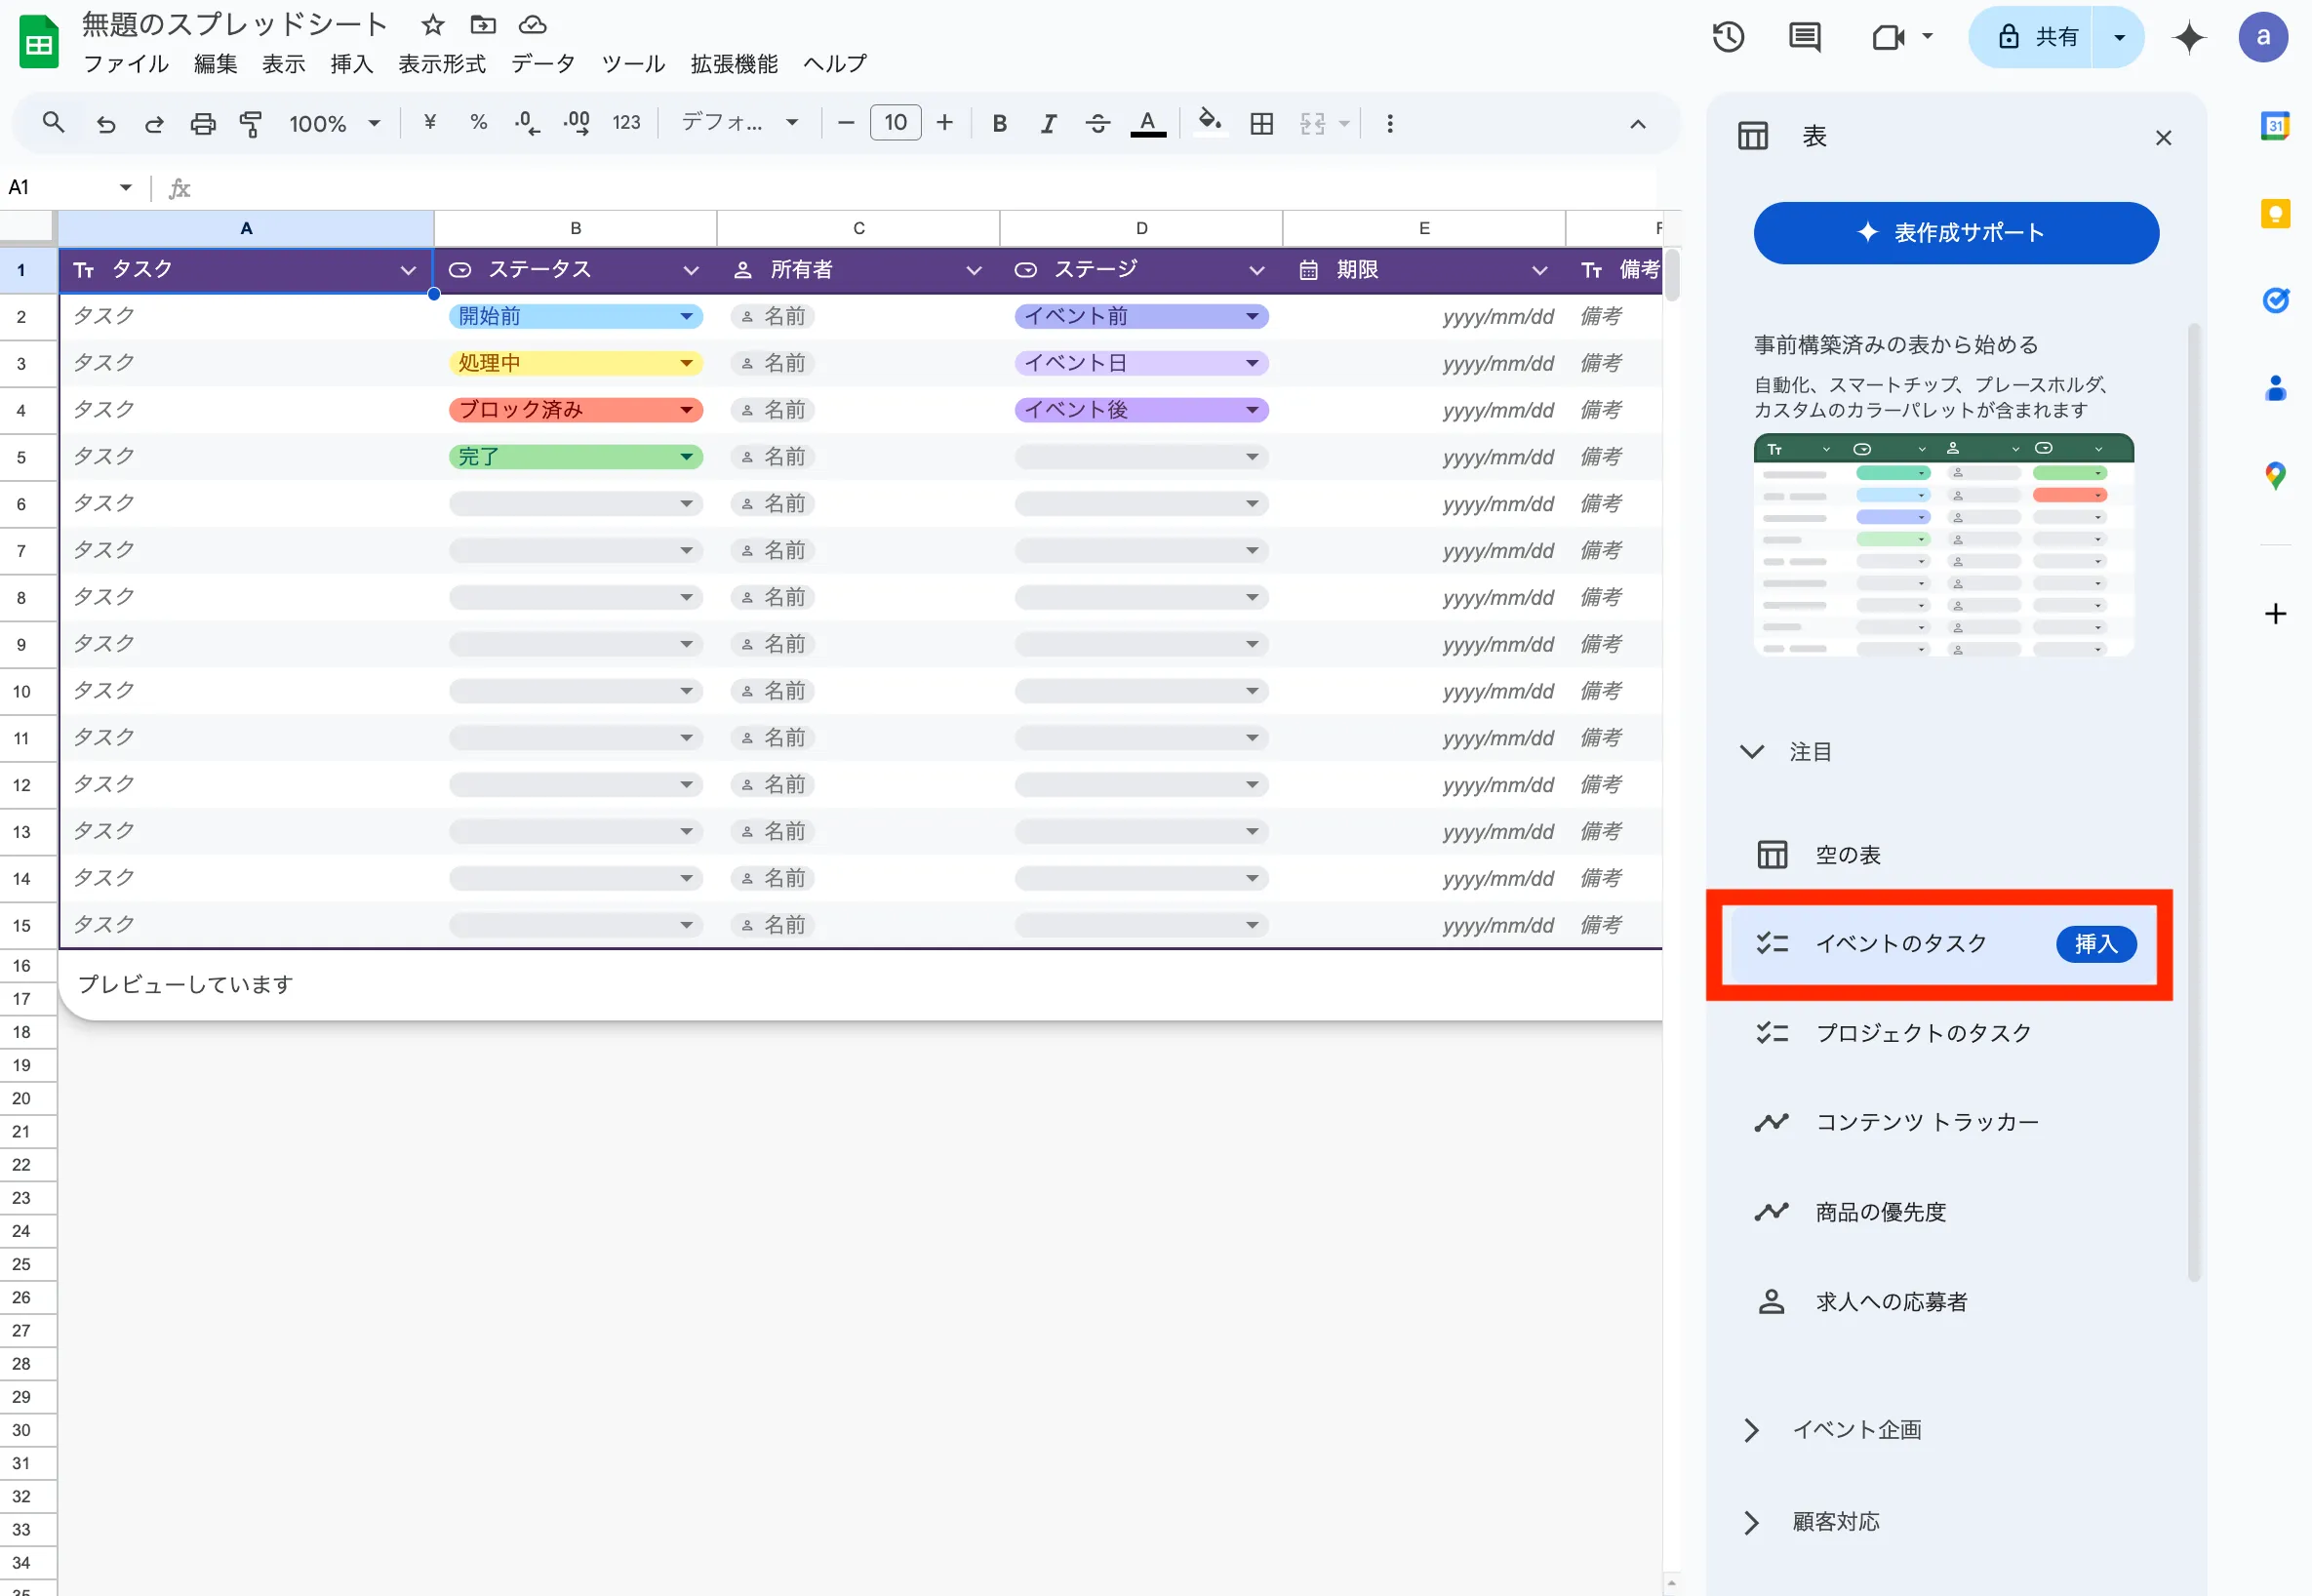The image size is (2312, 1596).
Task: Click the font size input field
Action: point(895,123)
